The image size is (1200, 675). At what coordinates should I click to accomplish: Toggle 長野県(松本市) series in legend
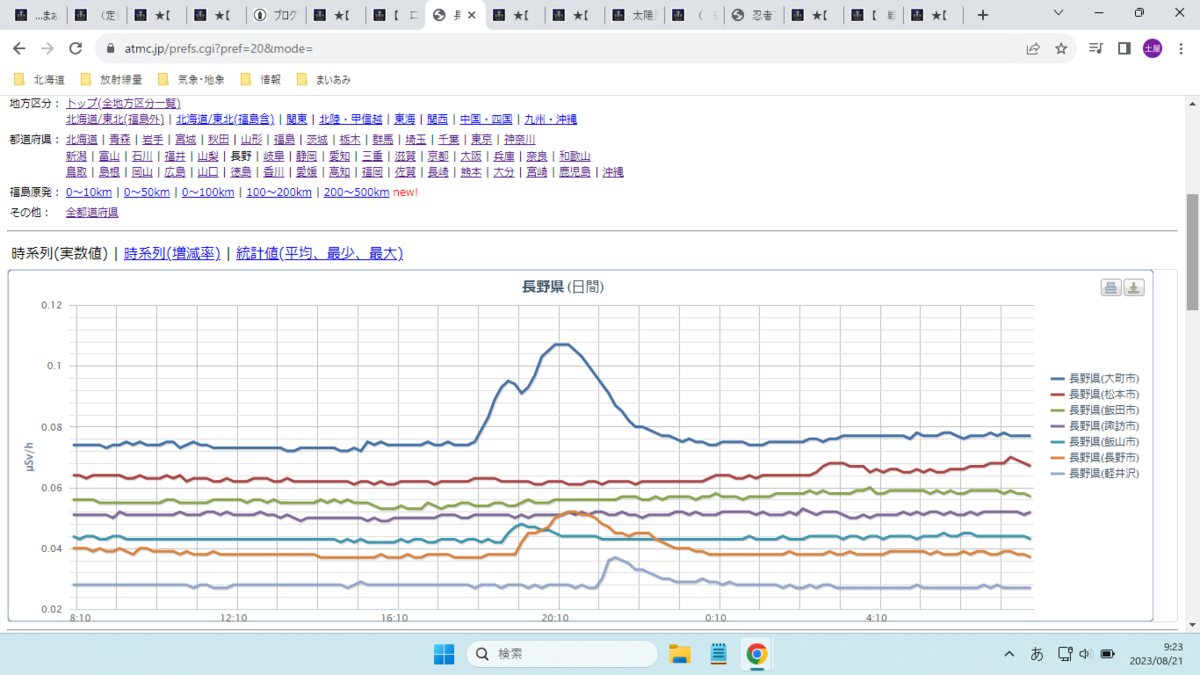pos(1095,394)
